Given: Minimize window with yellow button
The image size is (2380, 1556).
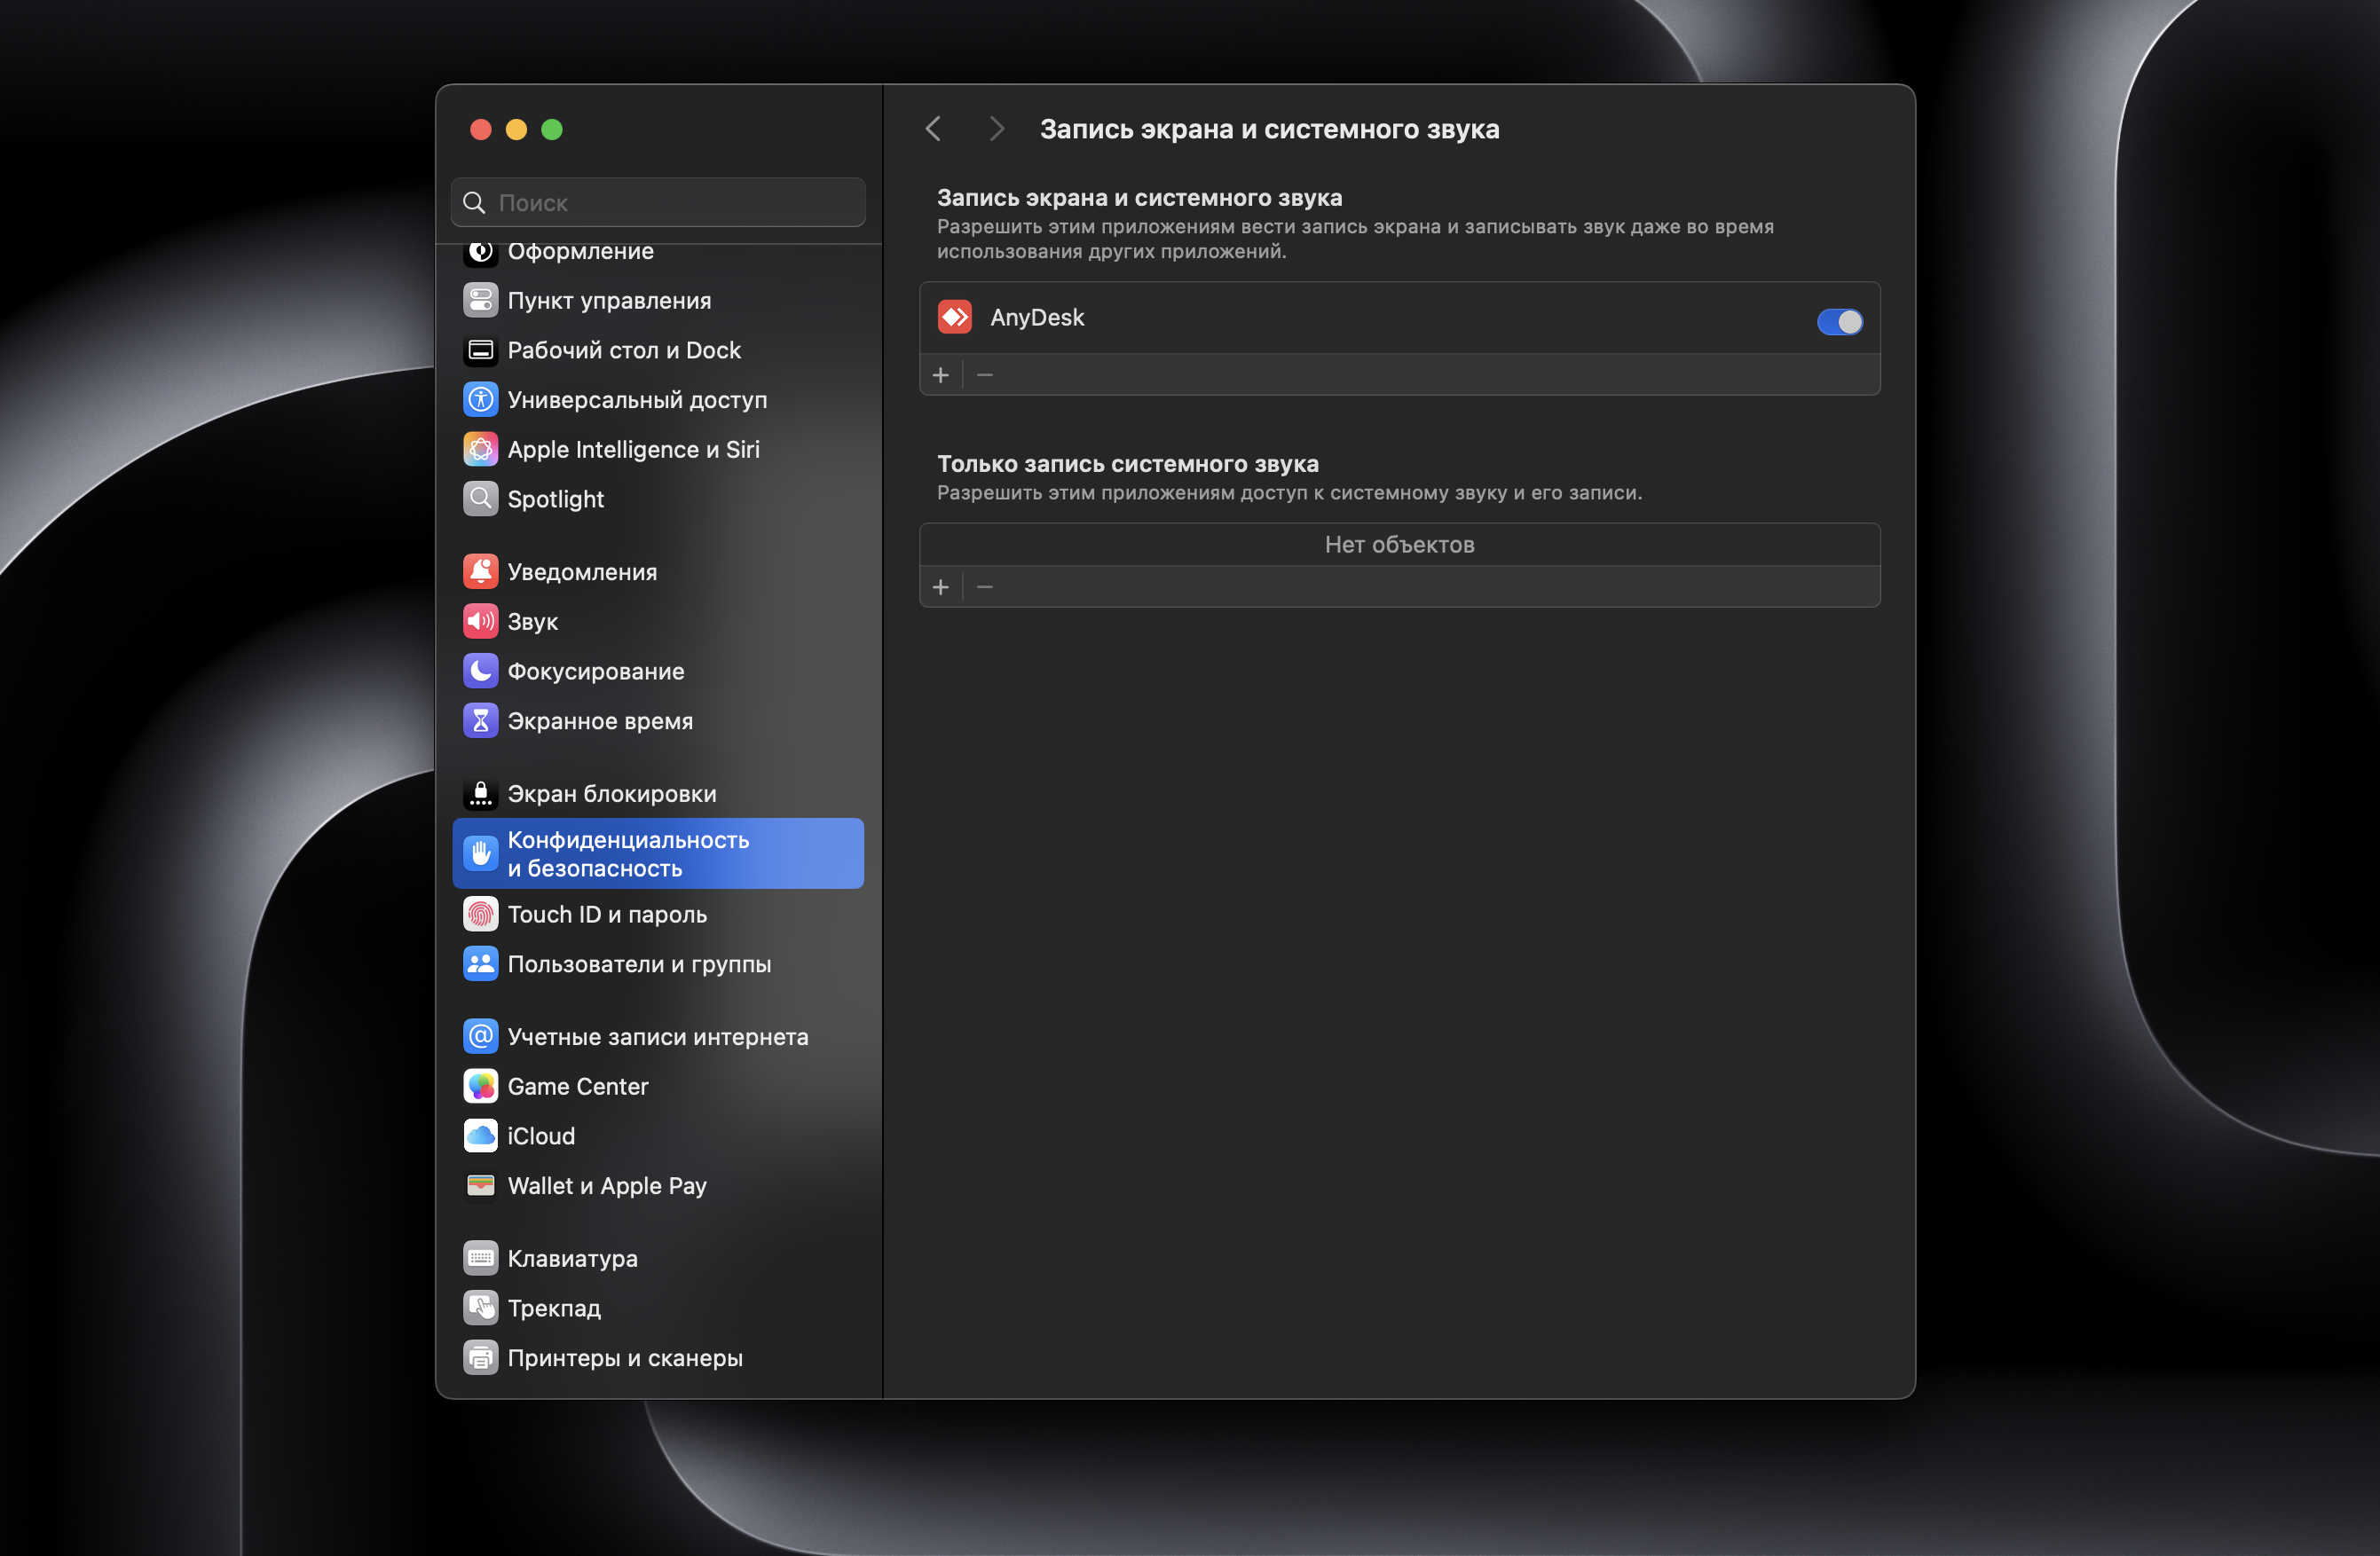Looking at the screenshot, I should click(516, 129).
